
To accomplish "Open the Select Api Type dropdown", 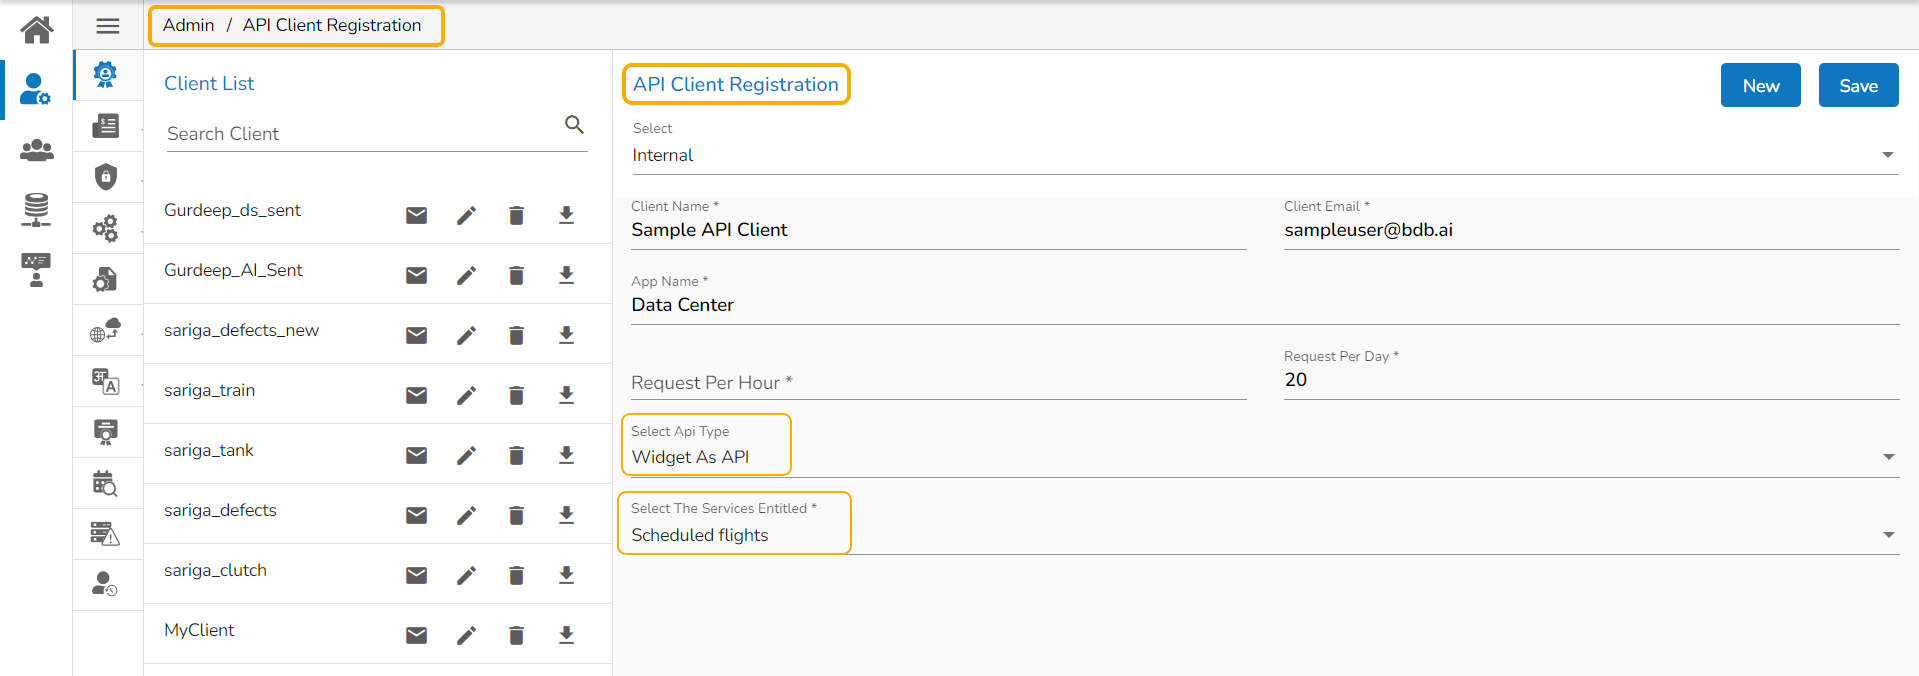I will [x=1887, y=457].
